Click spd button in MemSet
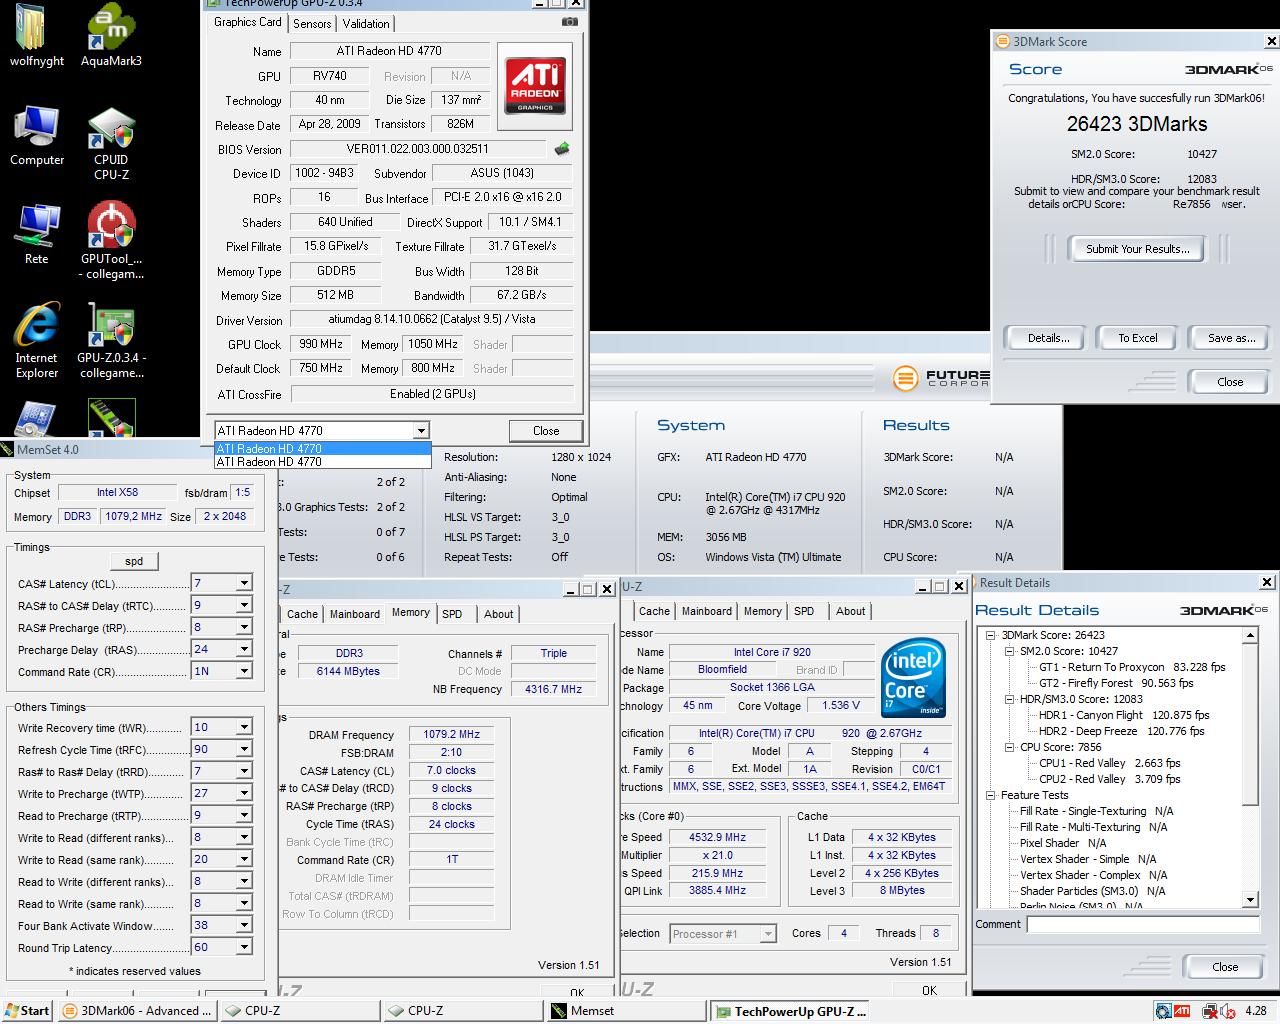This screenshot has height=1024, width=1280. (x=134, y=561)
